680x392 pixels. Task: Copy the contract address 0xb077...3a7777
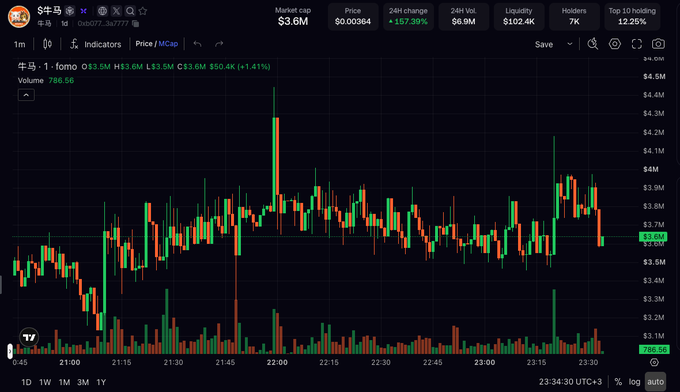136,23
